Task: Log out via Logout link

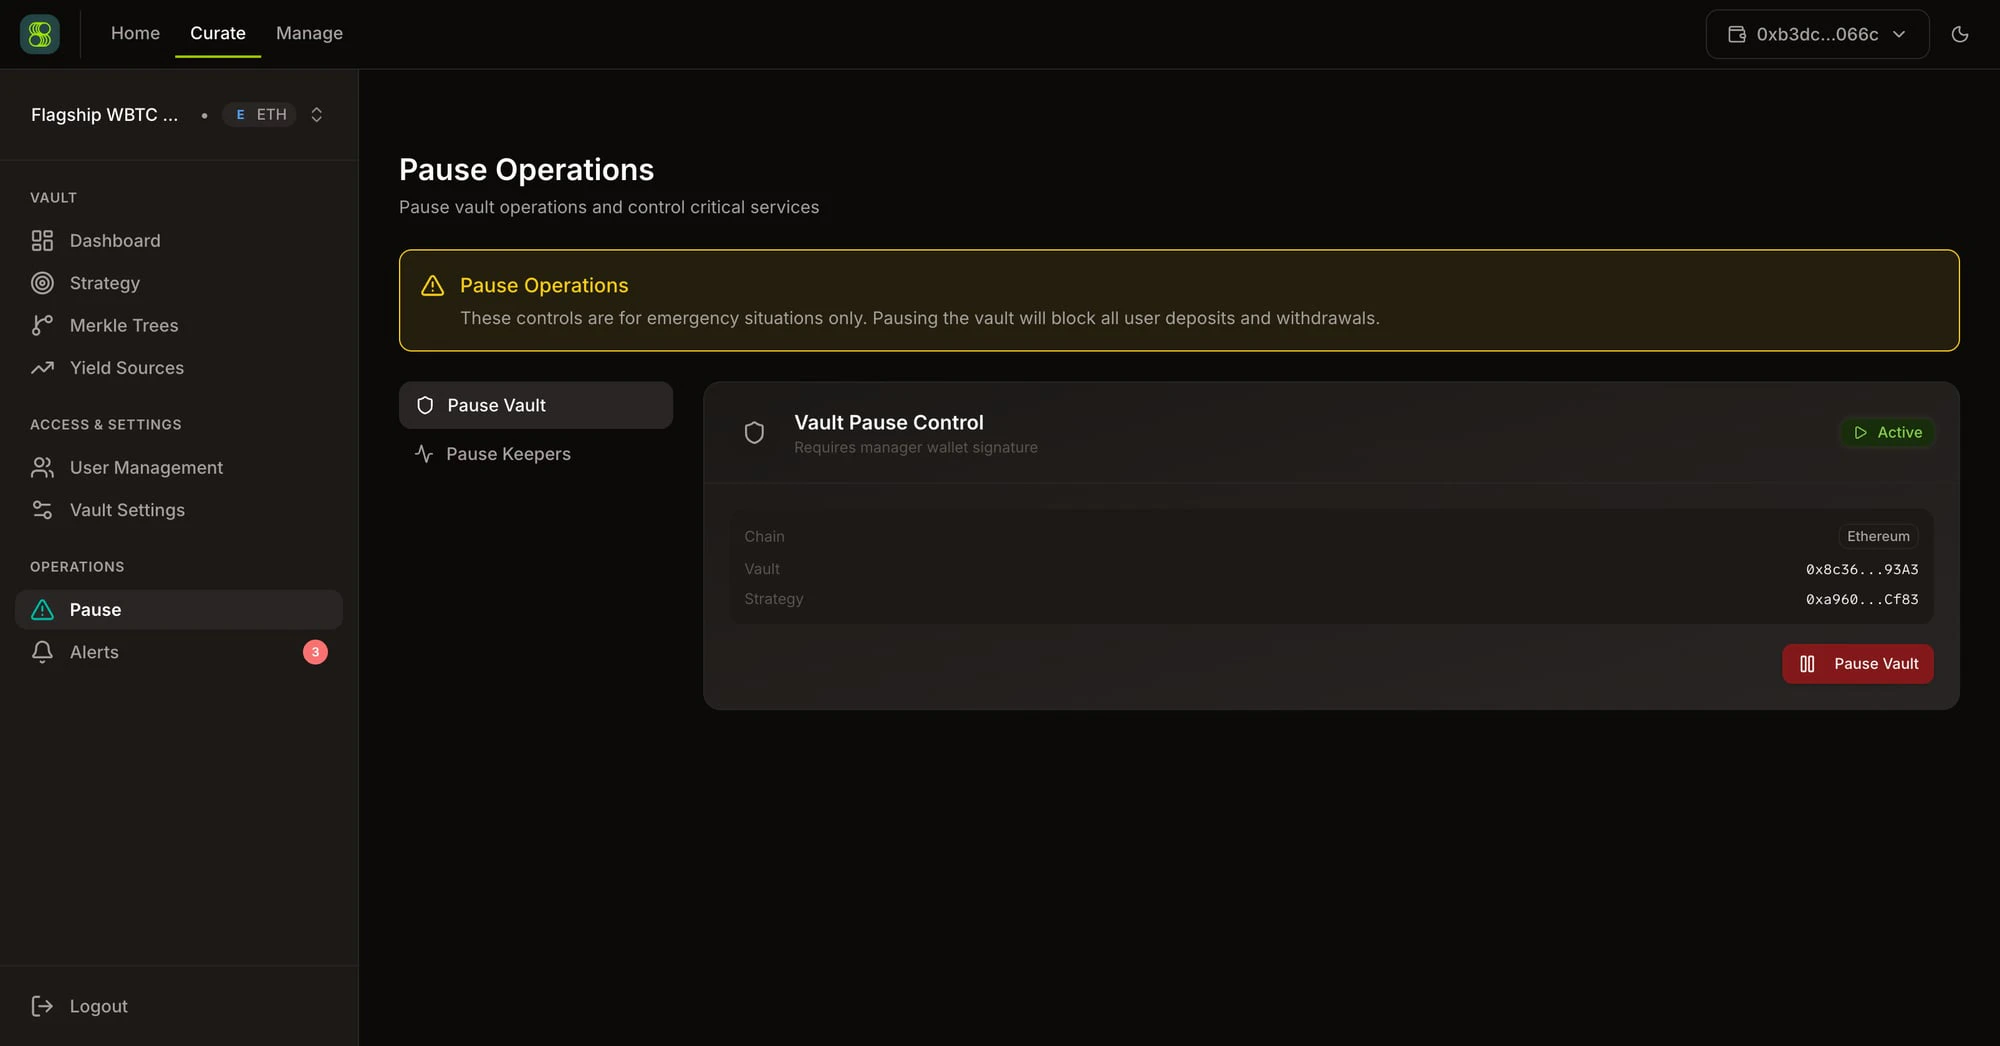Action: coord(179,1006)
